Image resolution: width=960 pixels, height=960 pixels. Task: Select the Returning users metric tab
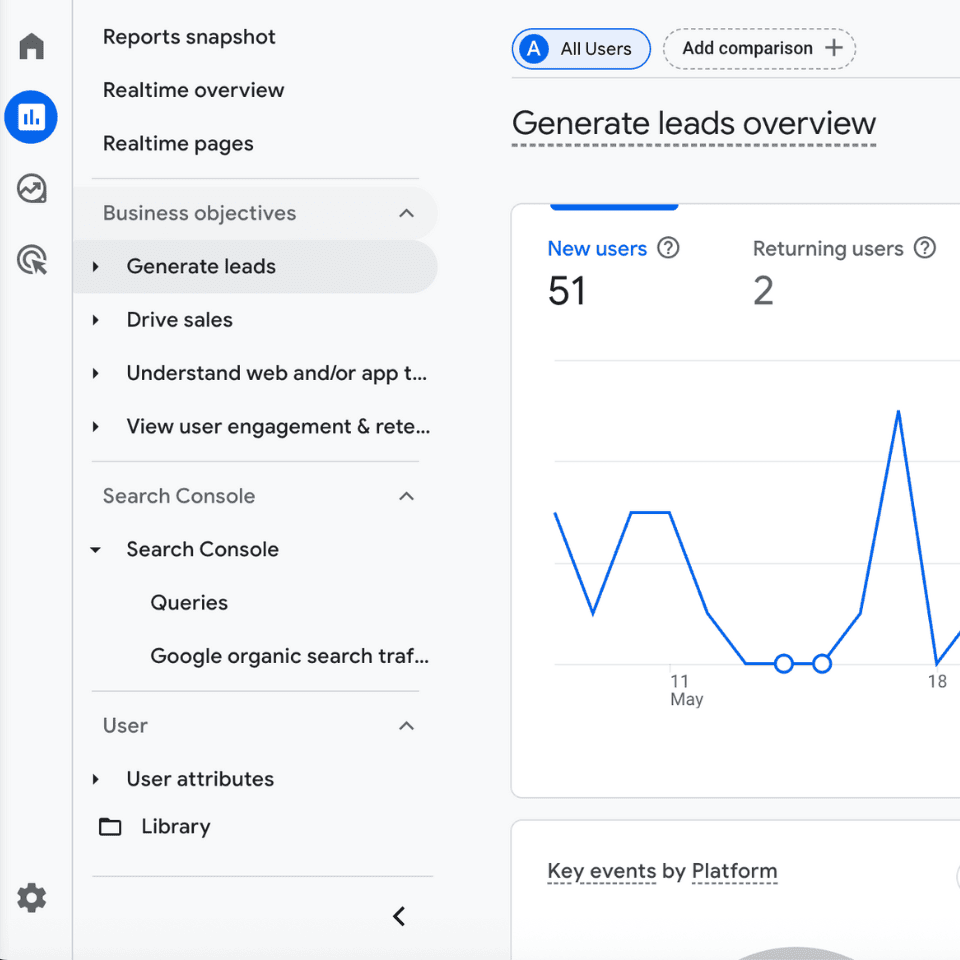coord(828,249)
